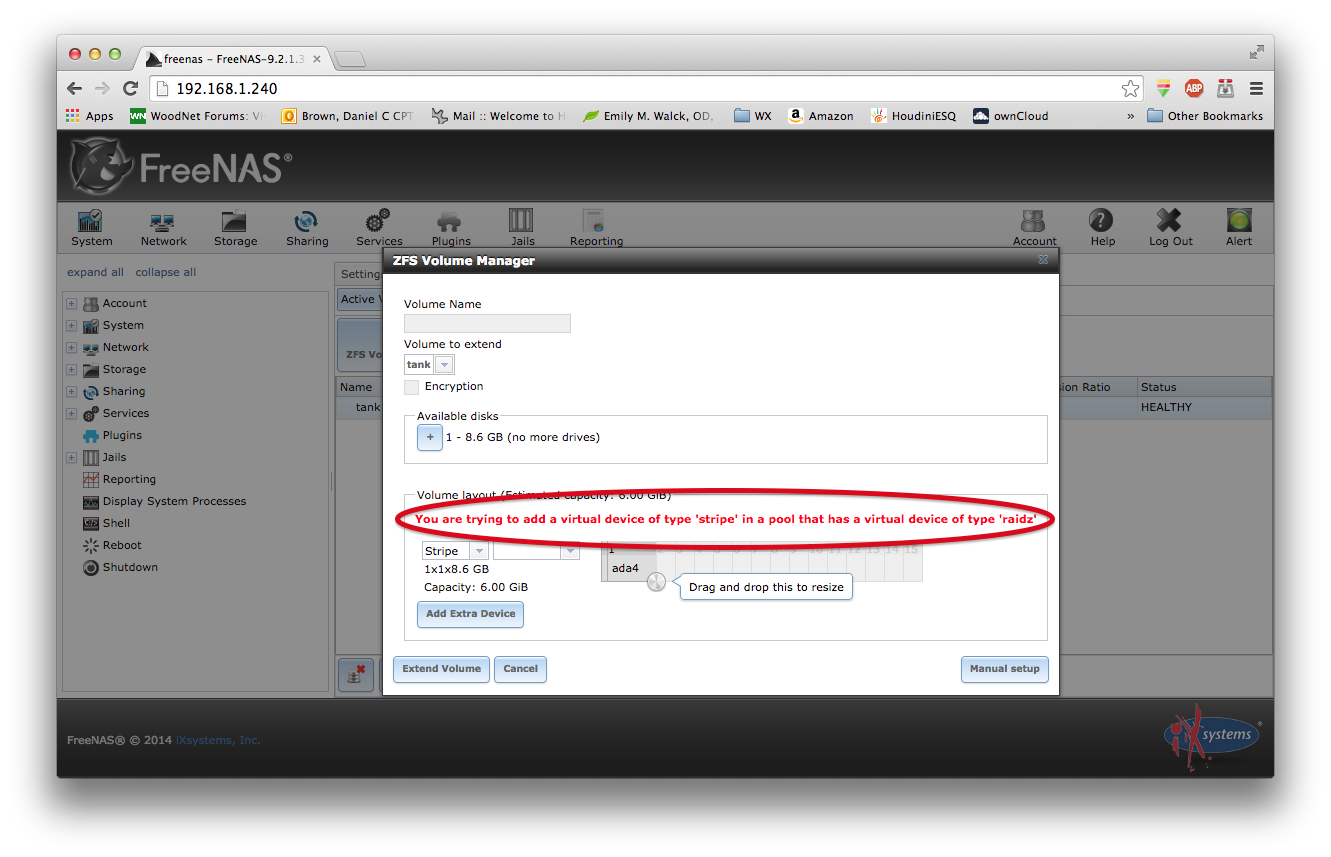The image size is (1331, 857).
Task: Expand the Storage tree node
Action: [x=71, y=369]
